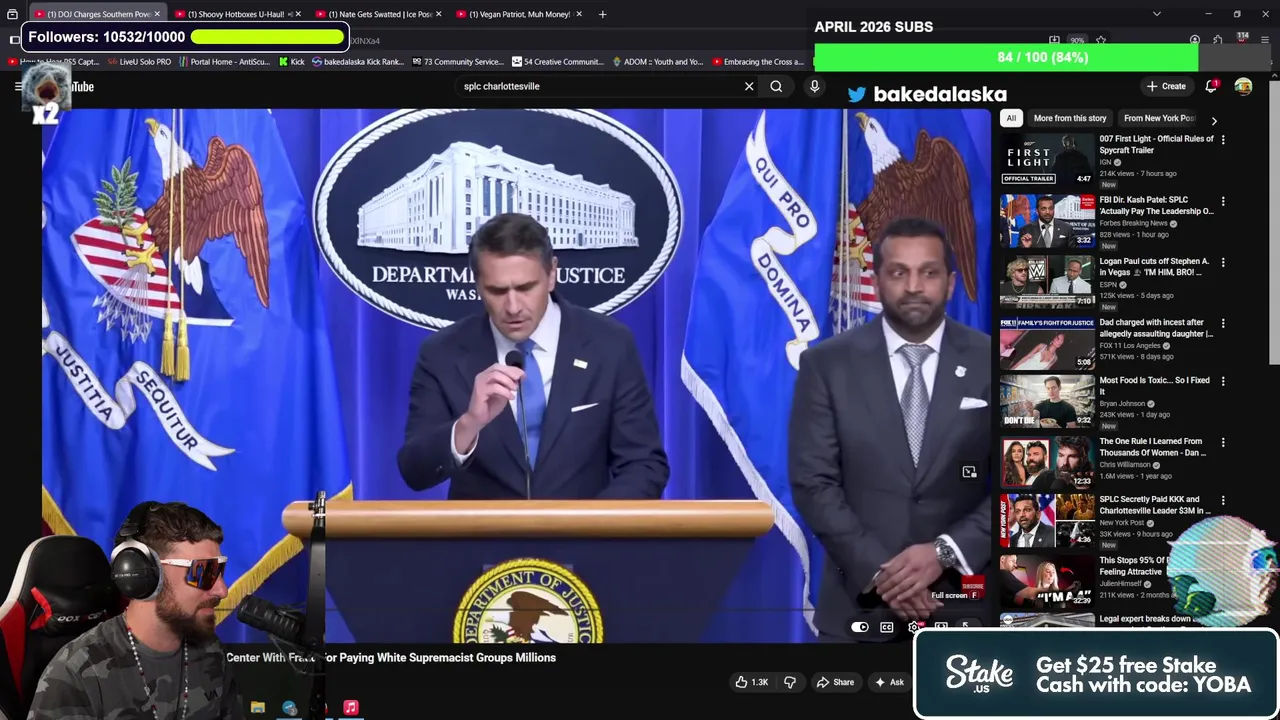Screen dimensions: 1280x720
Task: Open '73 Community Service...' bookmark
Action: [x=457, y=62]
